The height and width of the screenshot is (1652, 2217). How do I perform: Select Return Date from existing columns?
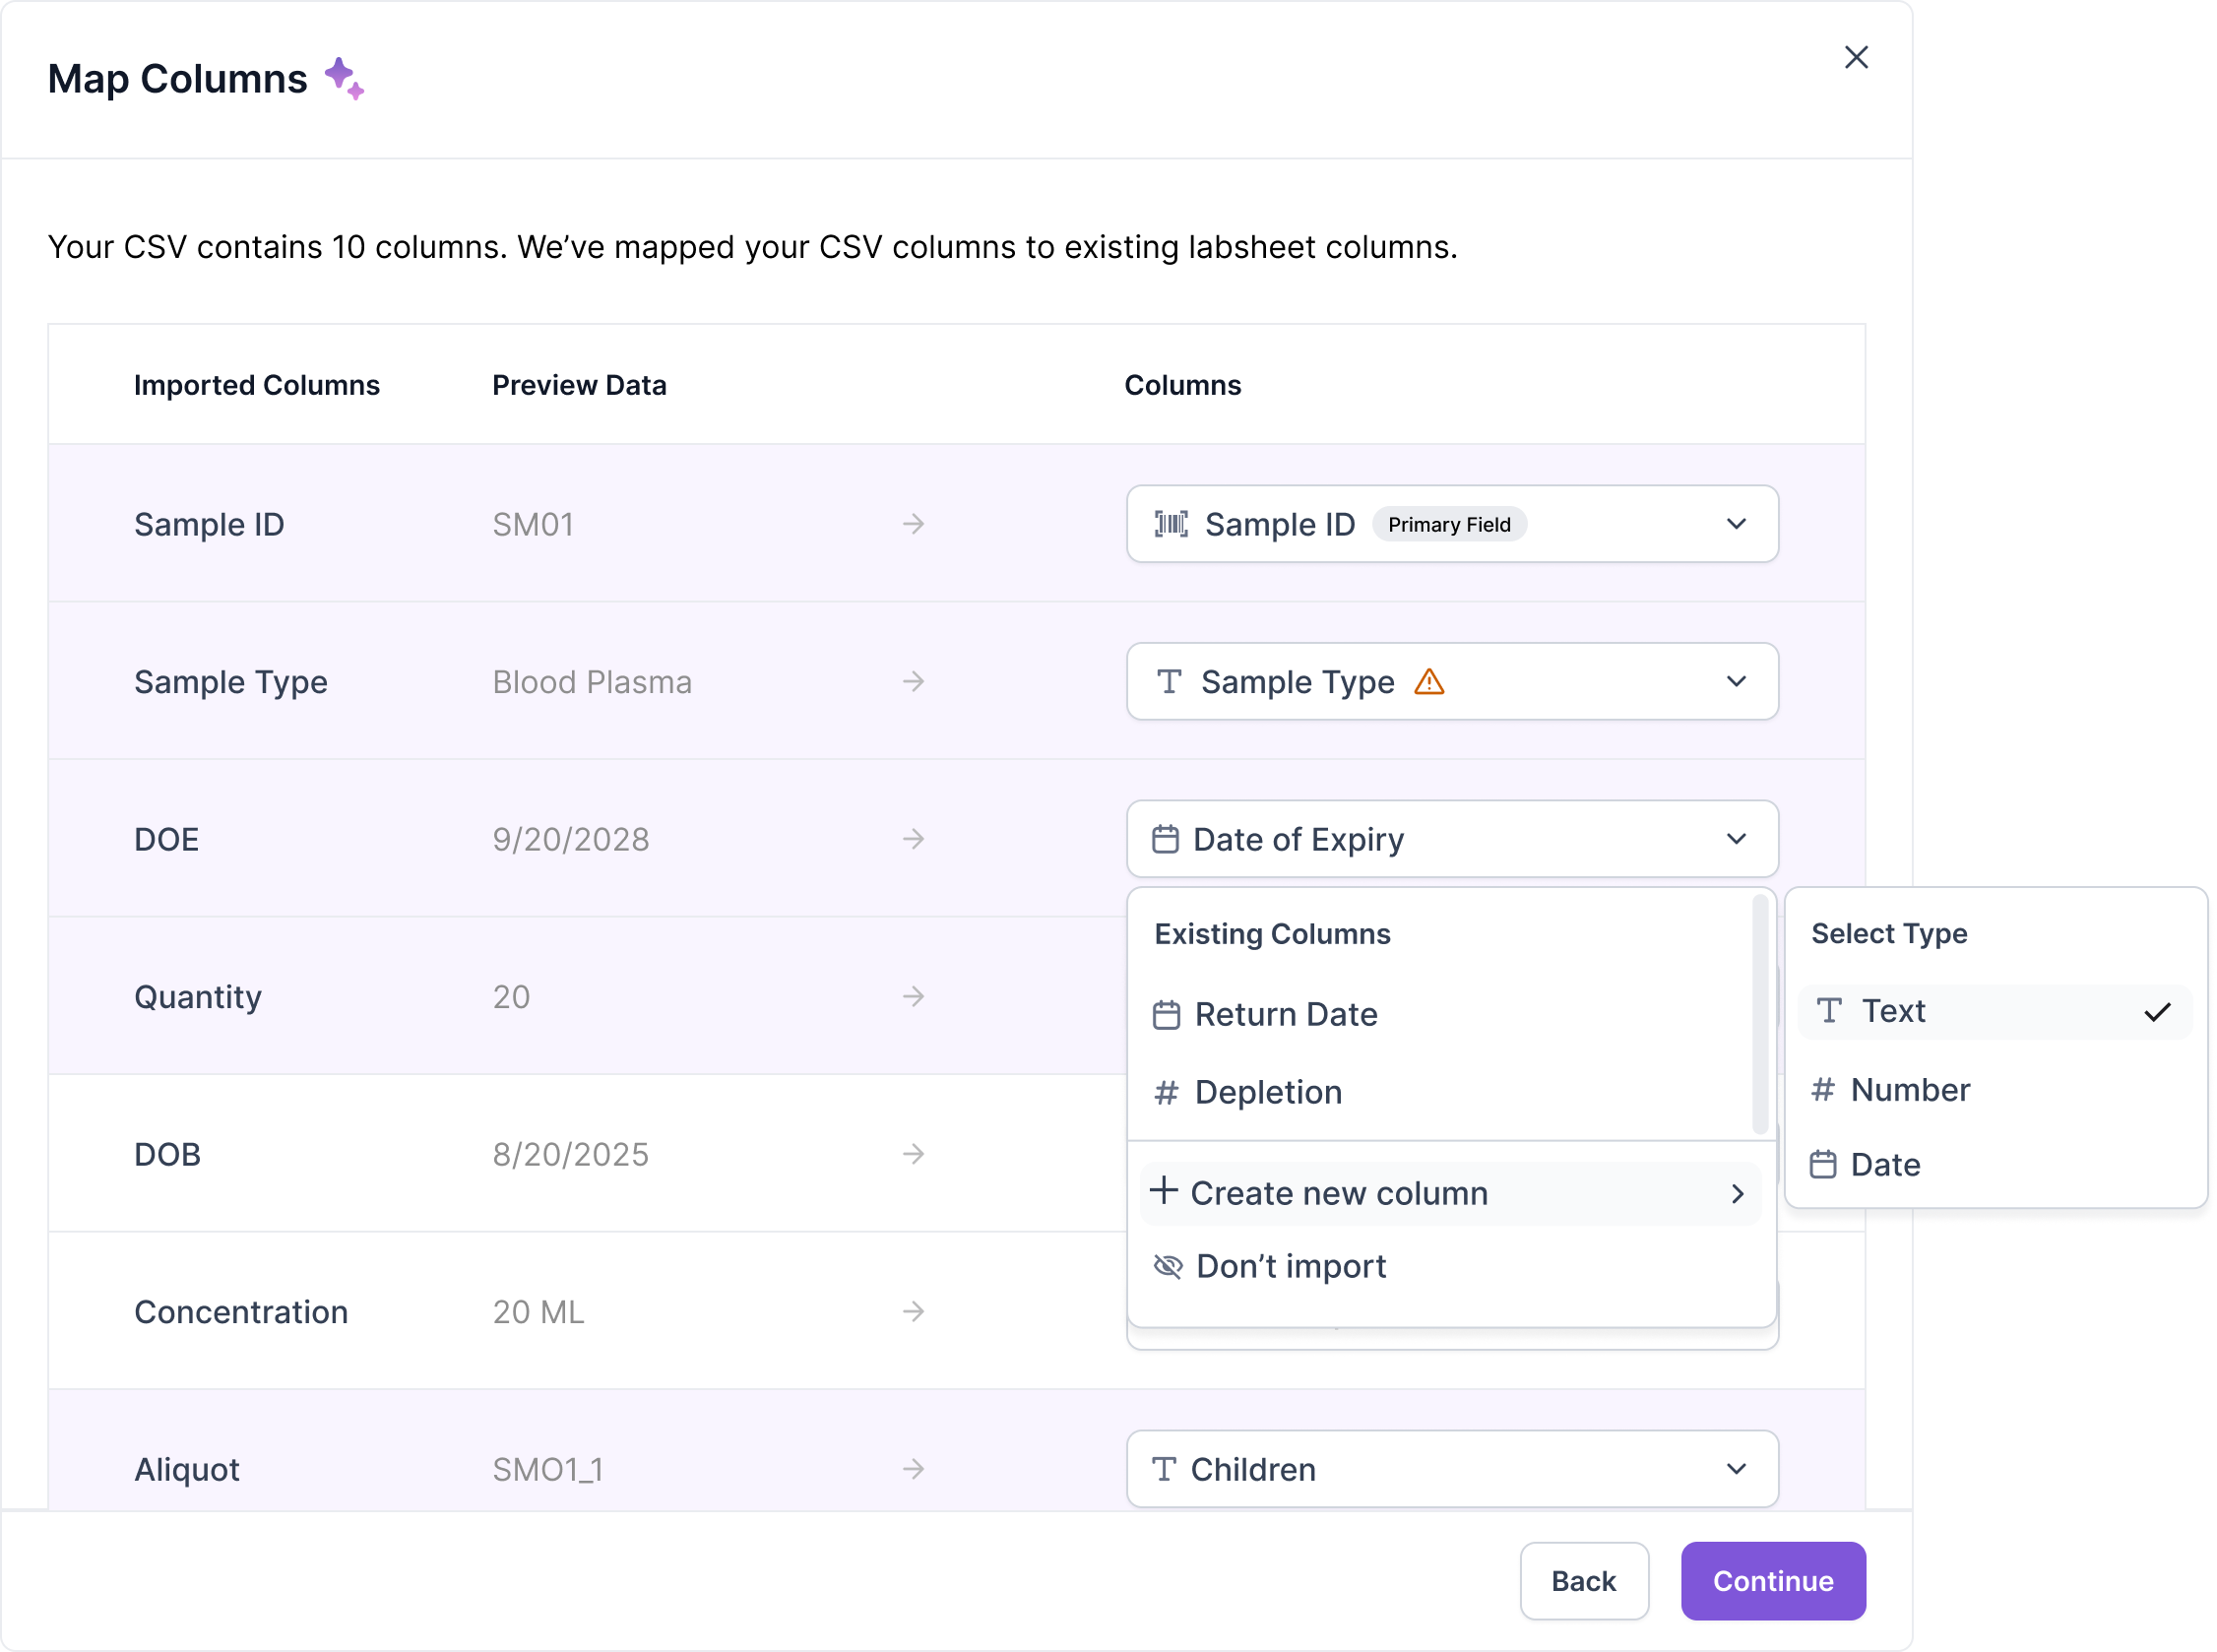click(1285, 1015)
